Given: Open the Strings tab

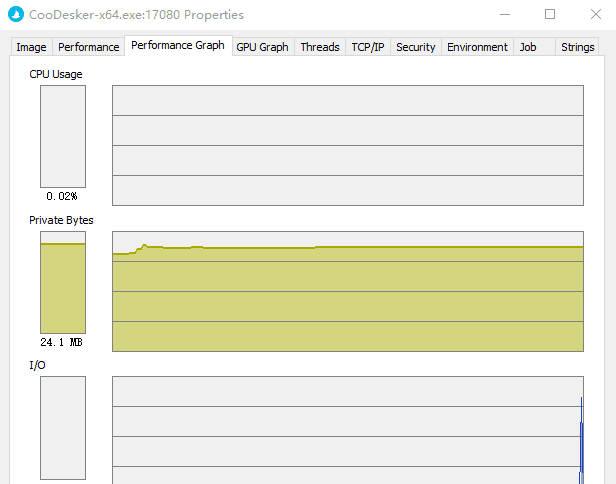Looking at the screenshot, I should (x=578, y=47).
